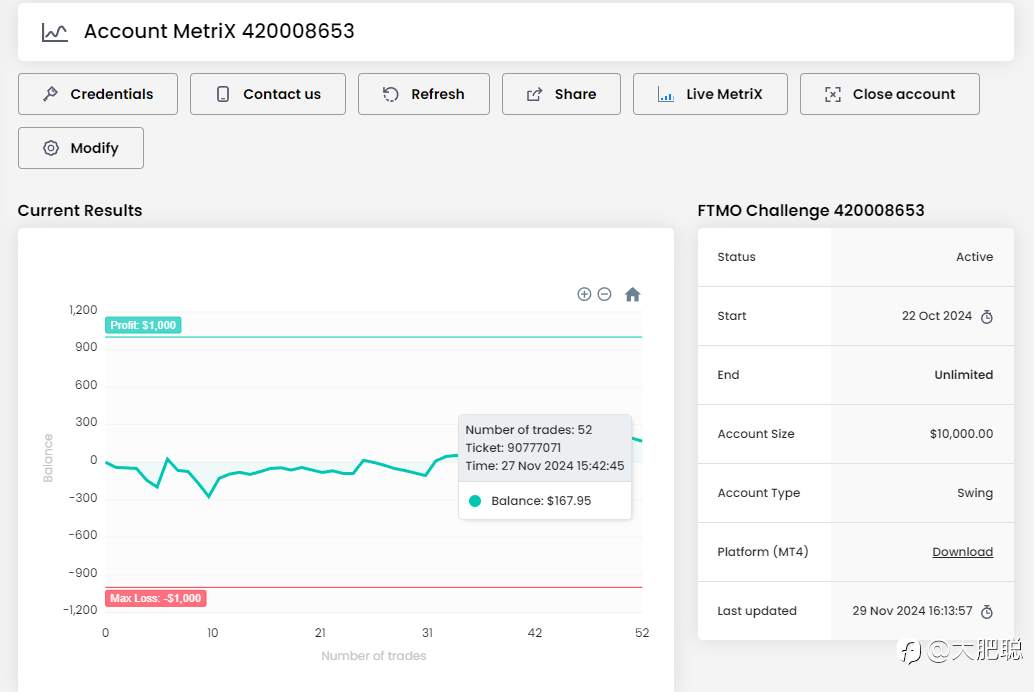The width and height of the screenshot is (1034, 692).
Task: Reset chart with the home icon
Action: click(632, 295)
